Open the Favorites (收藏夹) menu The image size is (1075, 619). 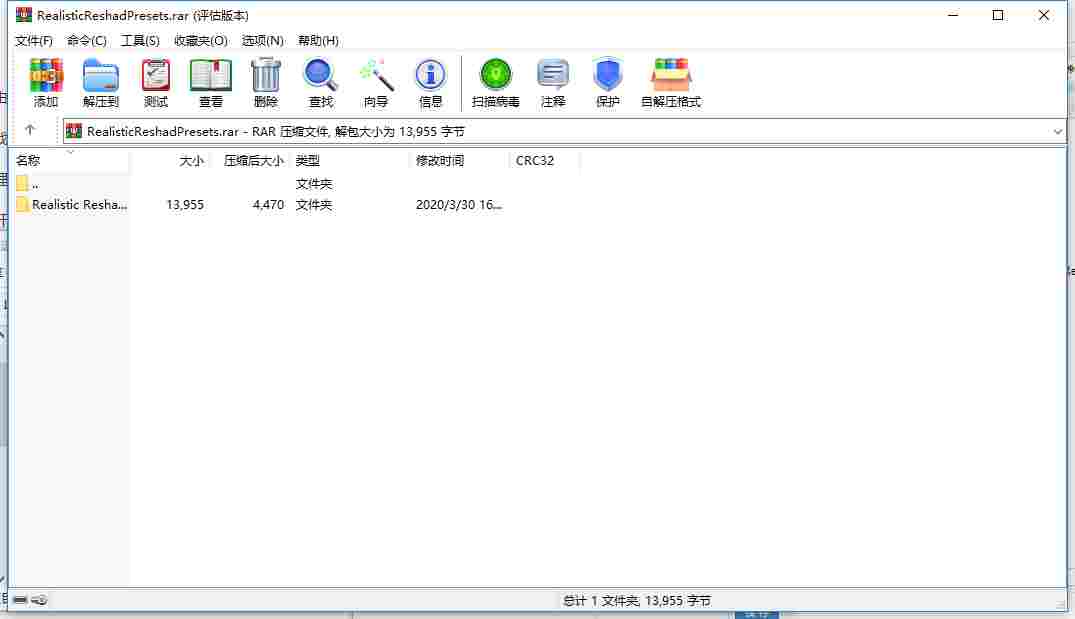(201, 40)
